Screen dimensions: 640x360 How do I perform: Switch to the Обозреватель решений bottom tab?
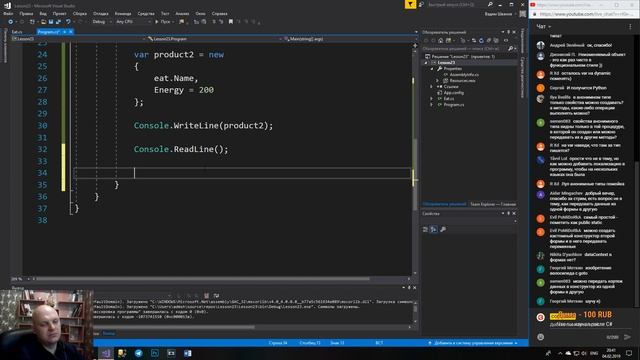(444, 204)
